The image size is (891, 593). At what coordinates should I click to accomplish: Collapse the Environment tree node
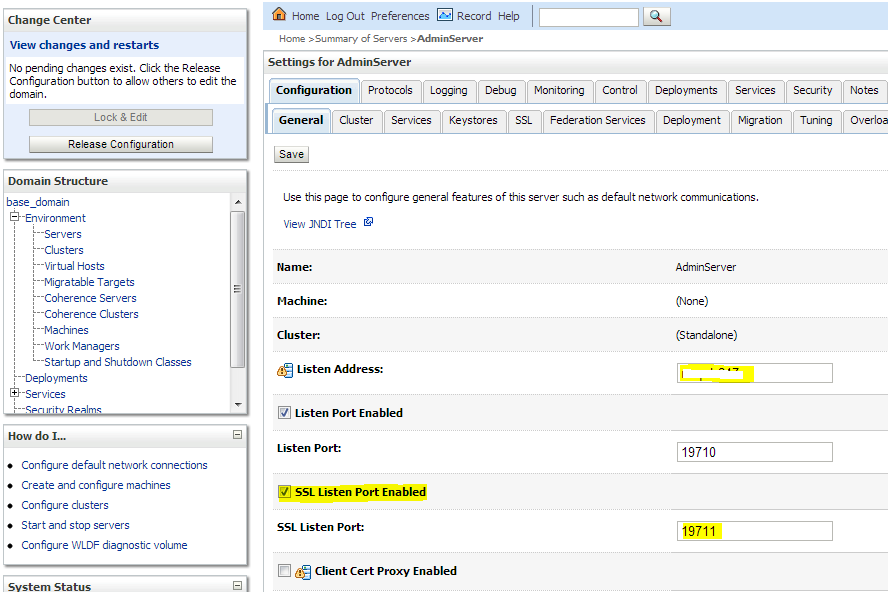pyautogui.click(x=14, y=217)
